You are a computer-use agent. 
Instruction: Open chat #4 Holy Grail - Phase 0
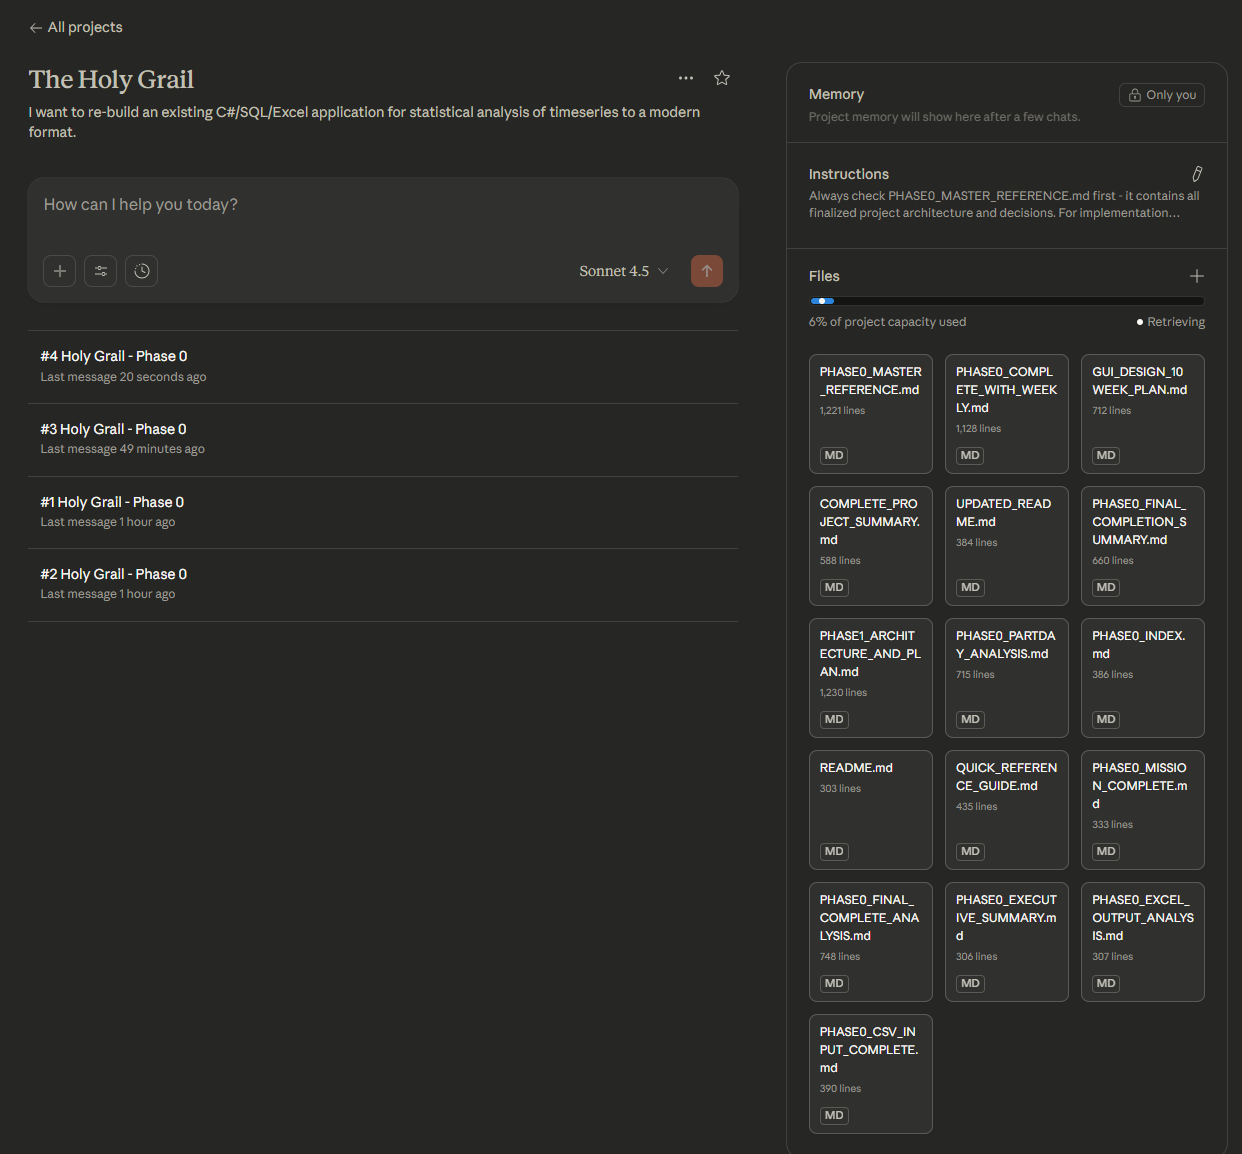tap(114, 357)
